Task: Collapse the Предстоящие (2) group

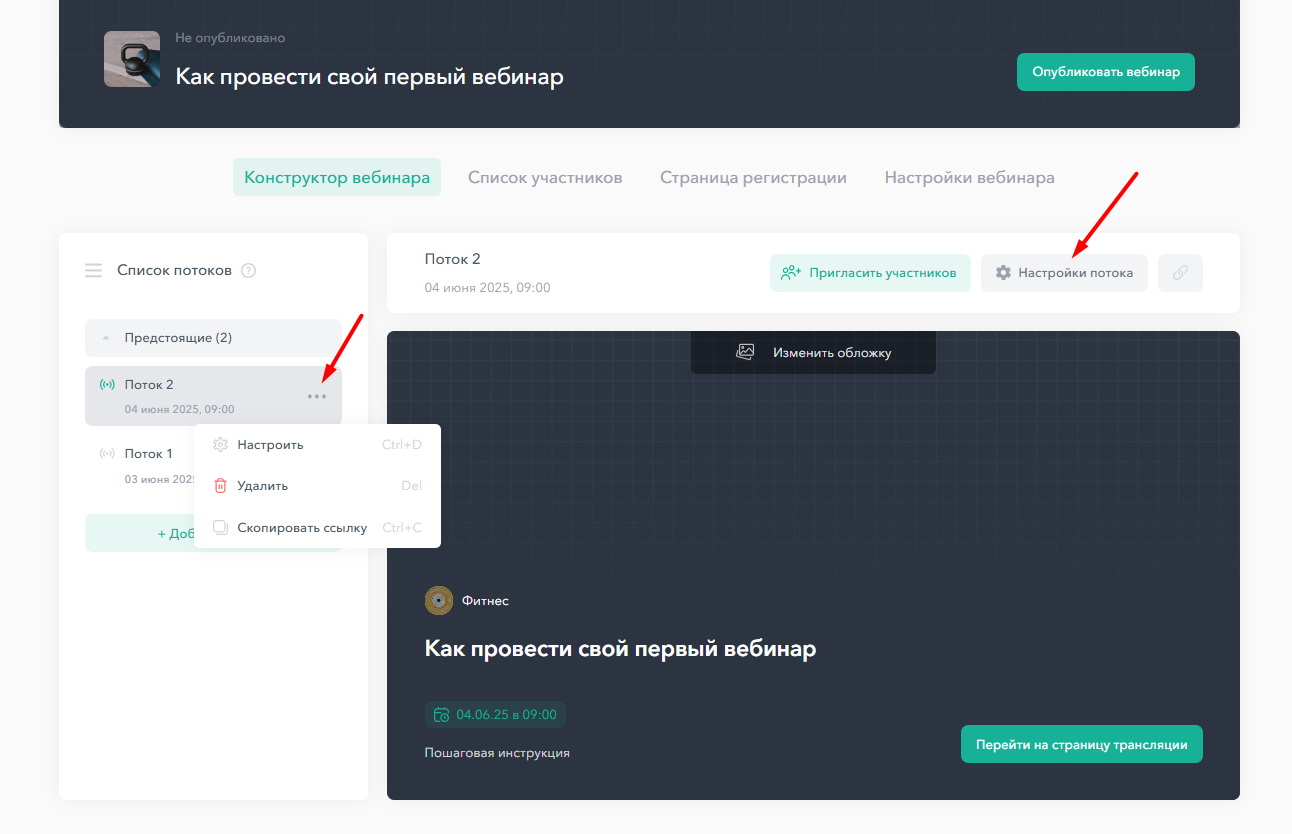Action: tap(213, 338)
